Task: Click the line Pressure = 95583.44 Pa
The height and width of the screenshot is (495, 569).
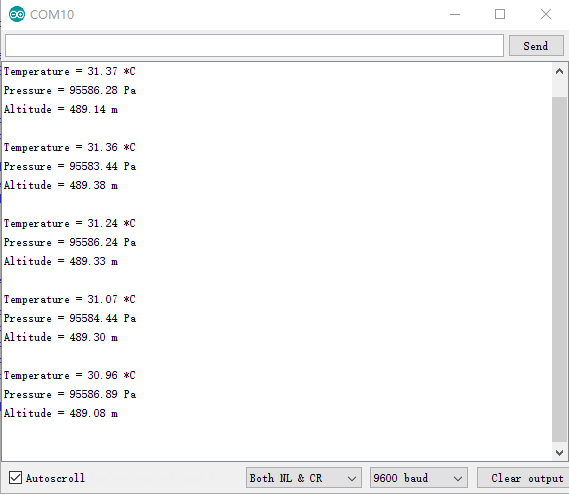Action: (x=70, y=166)
